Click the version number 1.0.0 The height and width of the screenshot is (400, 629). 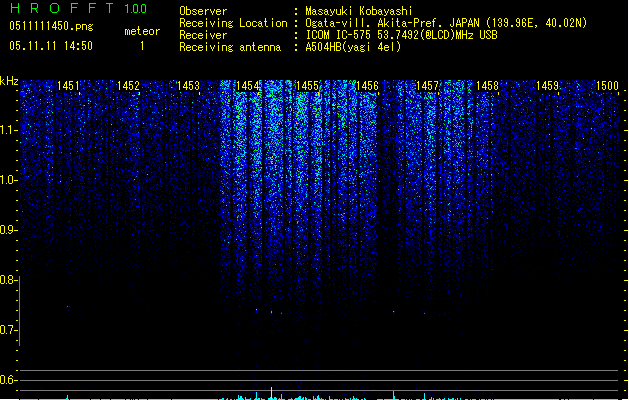pos(136,9)
